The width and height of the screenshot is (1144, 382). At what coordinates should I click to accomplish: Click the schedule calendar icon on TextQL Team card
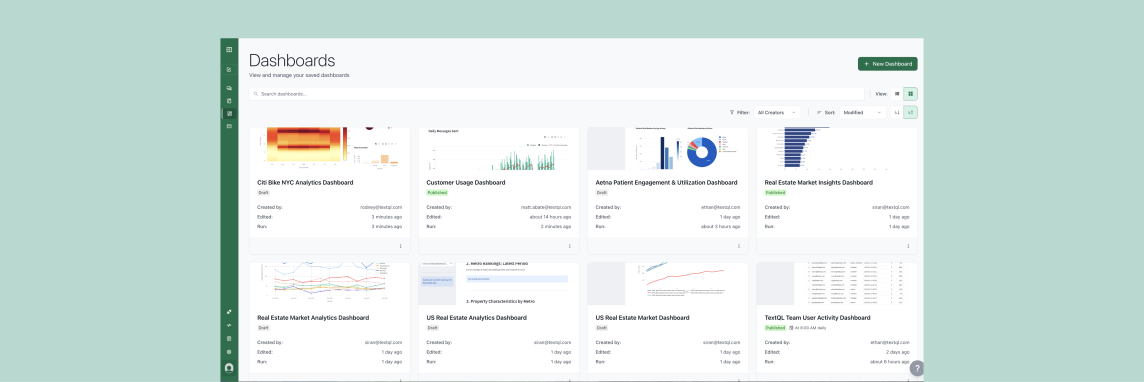pyautogui.click(x=792, y=328)
